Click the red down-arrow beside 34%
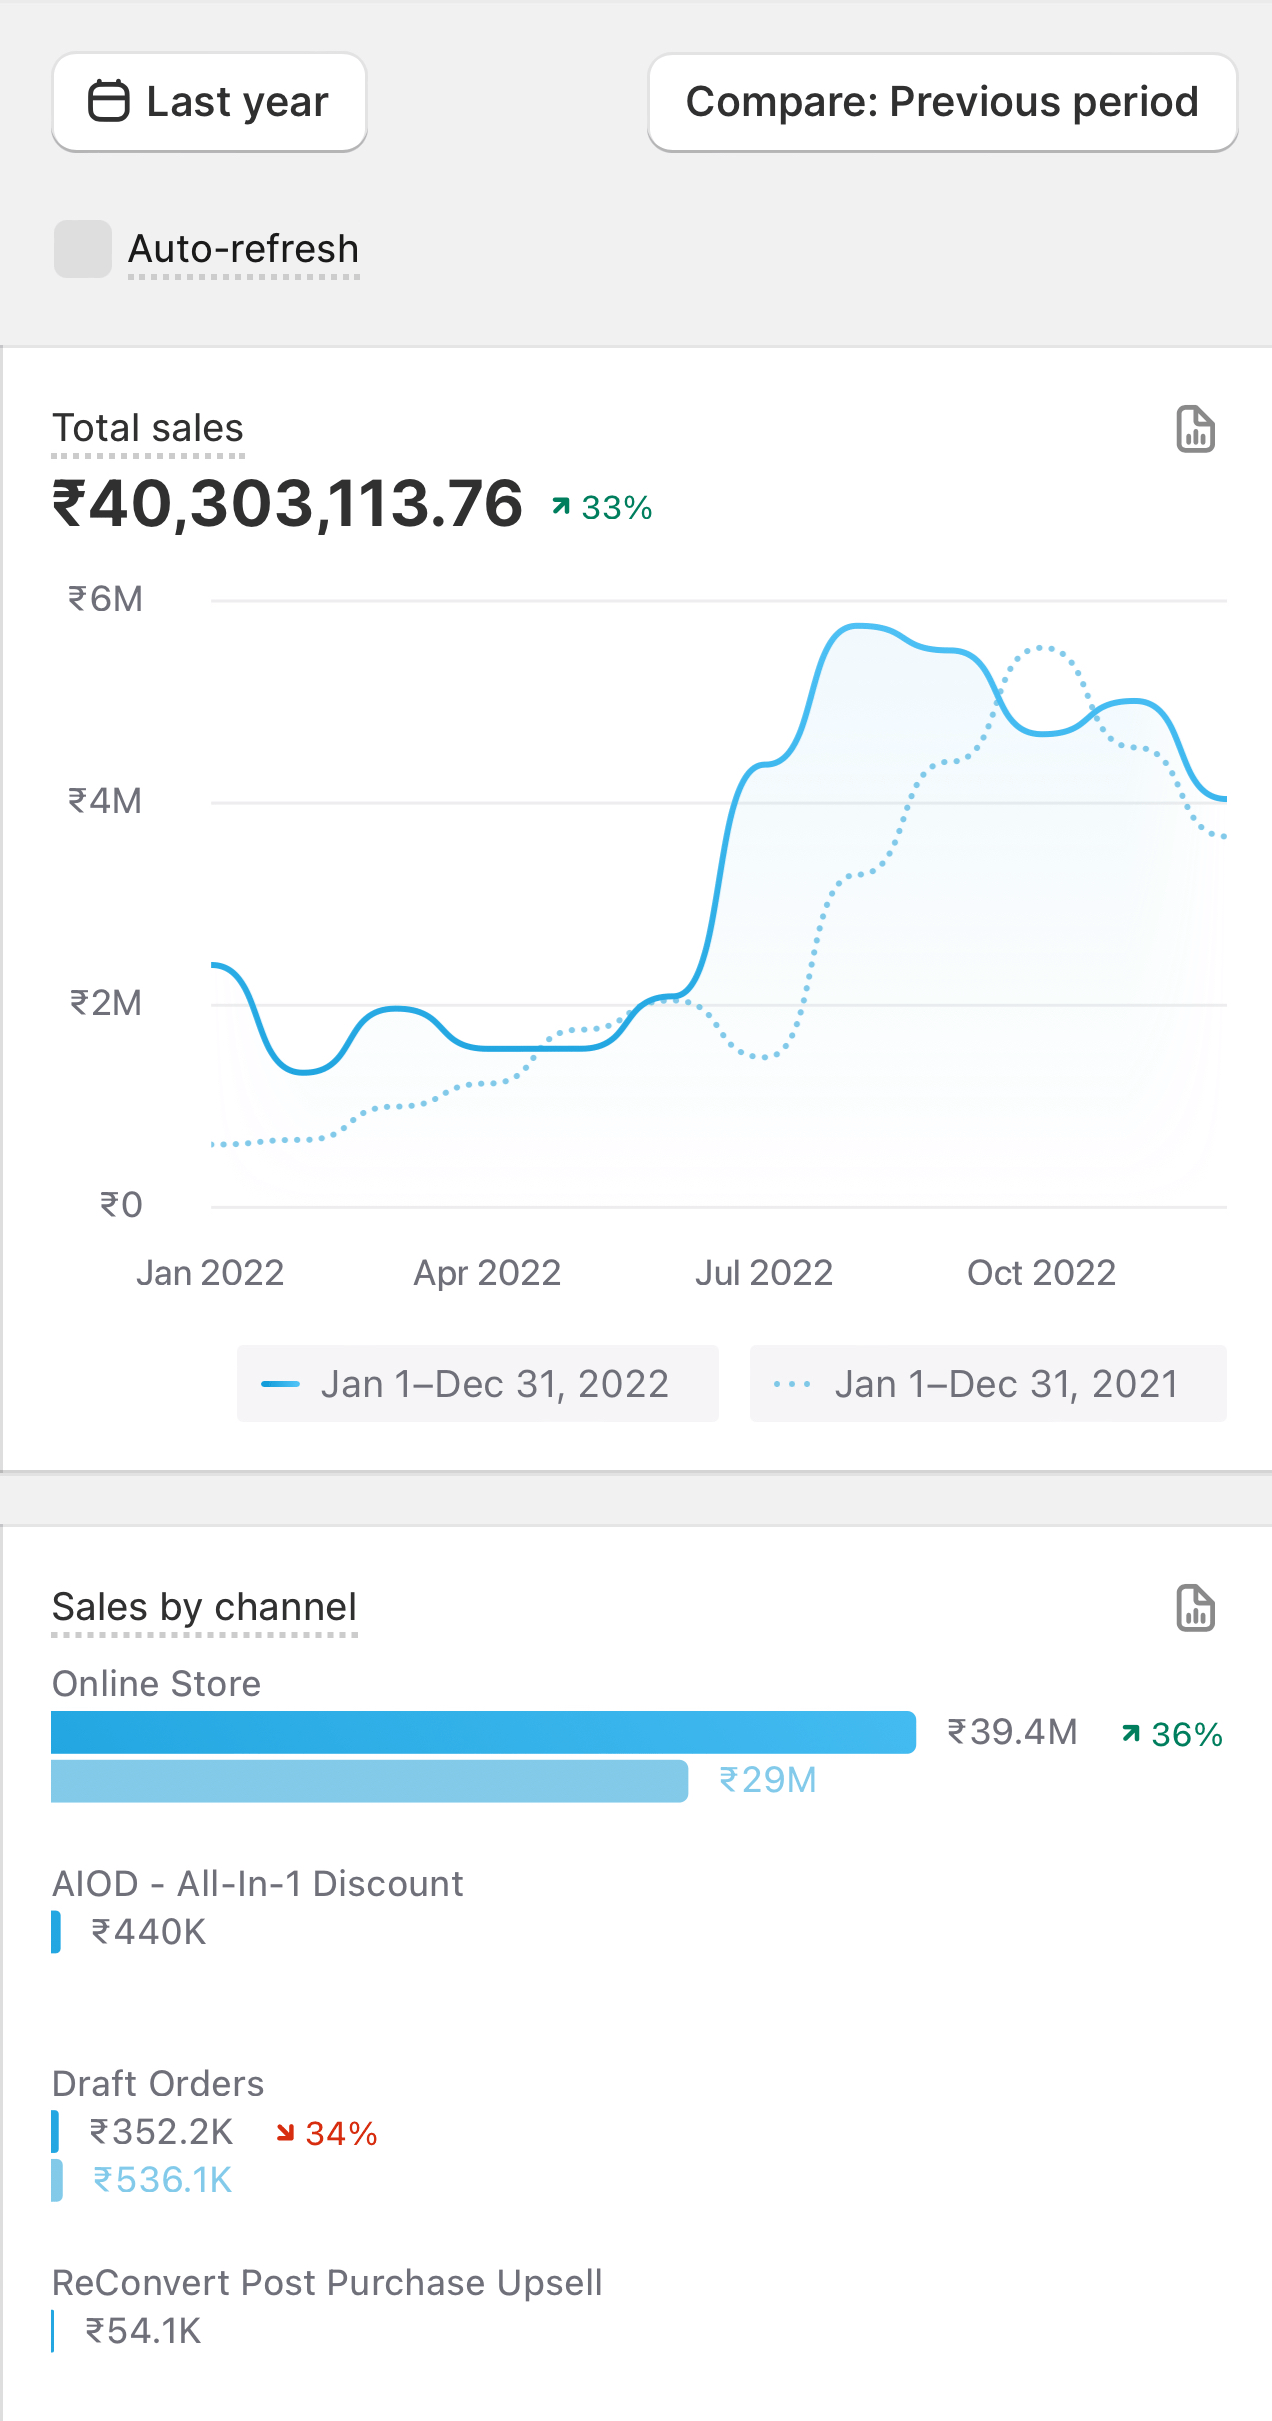Screen dimensions: 1272x2421 [x=286, y=2133]
